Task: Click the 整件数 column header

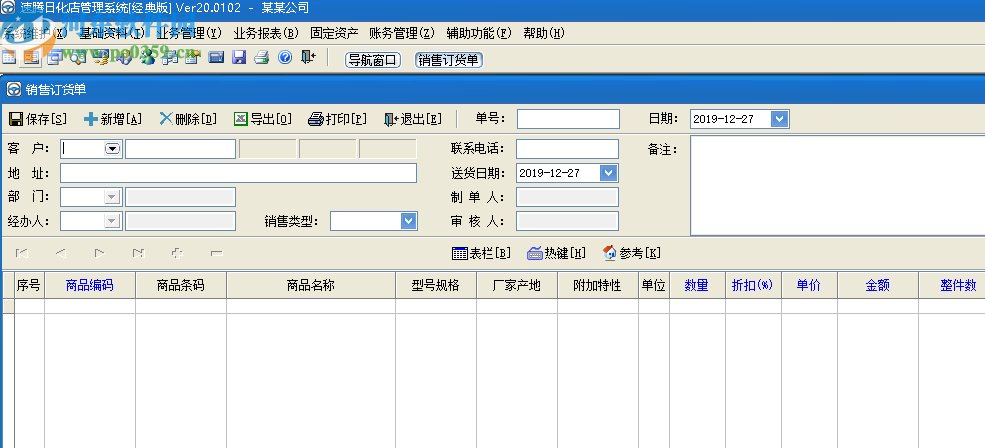Action: 952,285
